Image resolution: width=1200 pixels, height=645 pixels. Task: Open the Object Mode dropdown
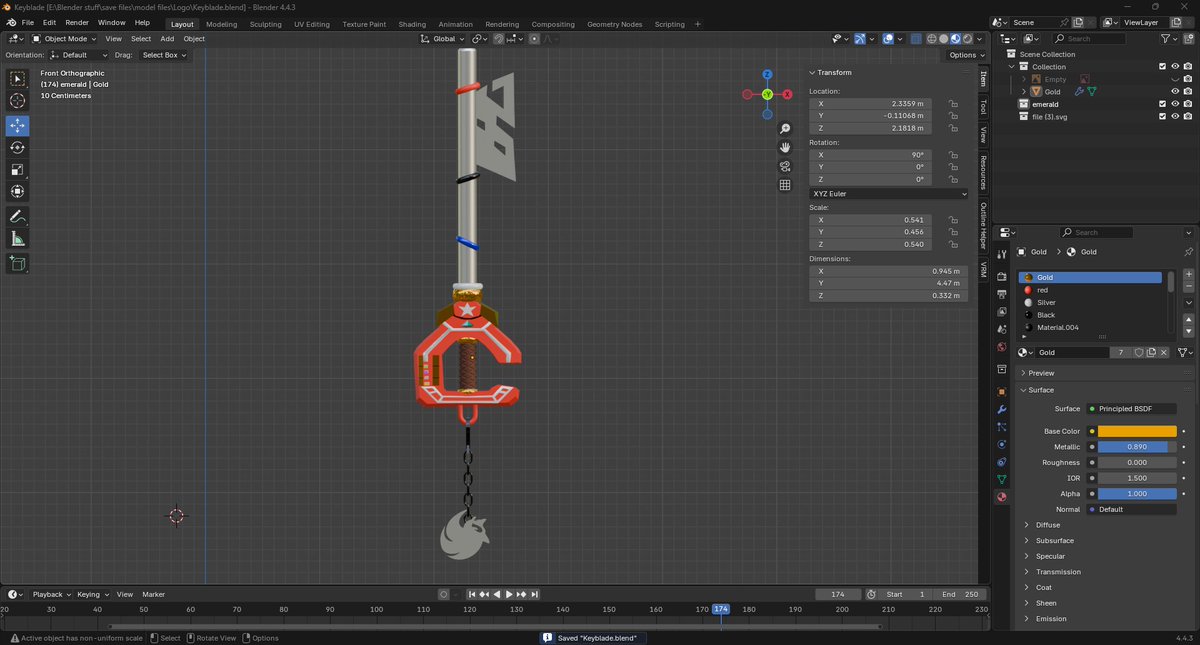64,39
